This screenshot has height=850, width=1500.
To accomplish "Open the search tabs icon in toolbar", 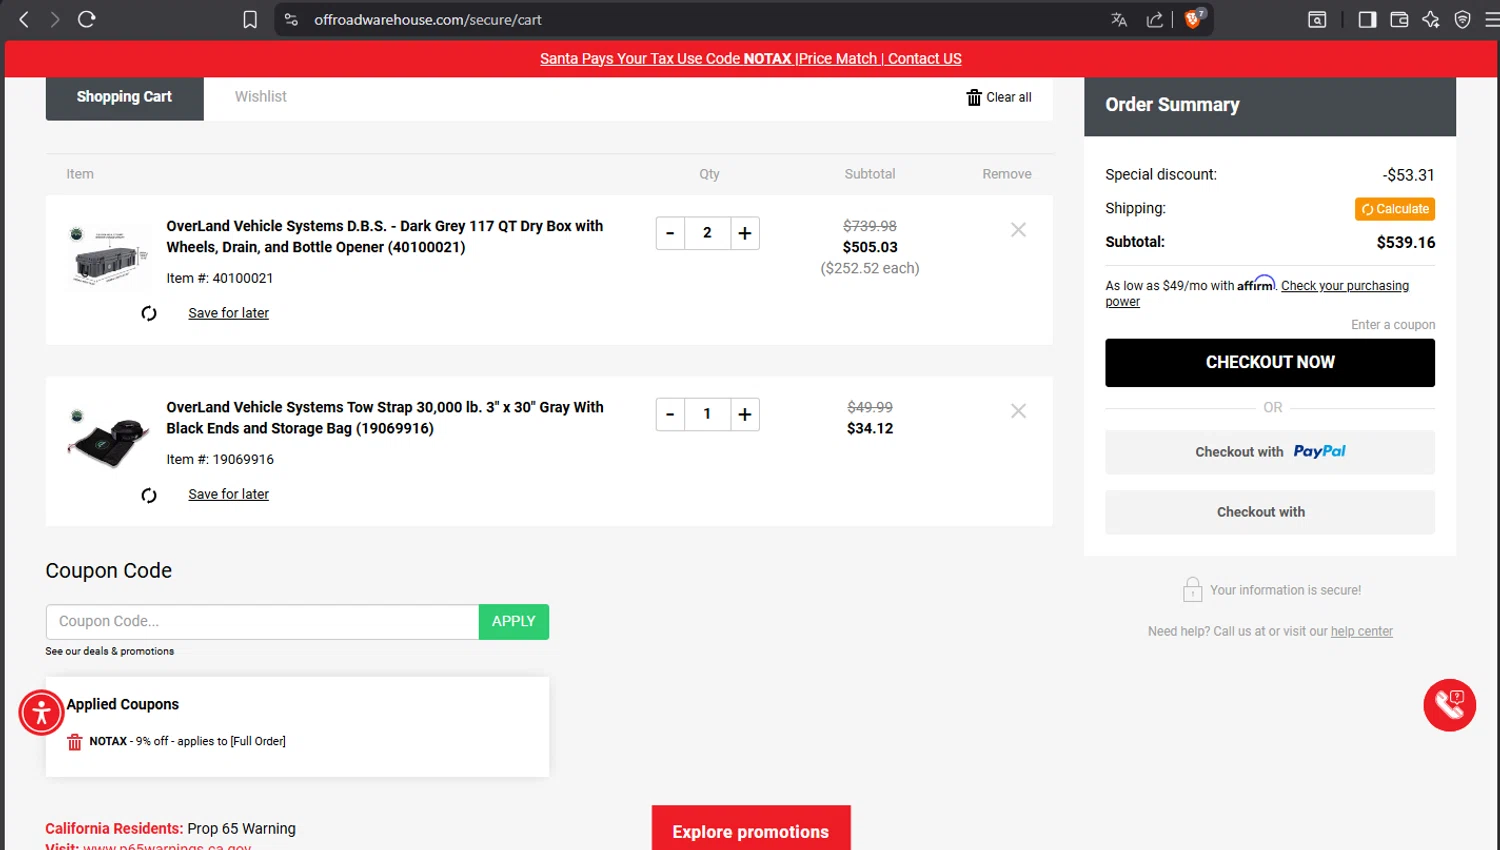I will pos(1317,19).
